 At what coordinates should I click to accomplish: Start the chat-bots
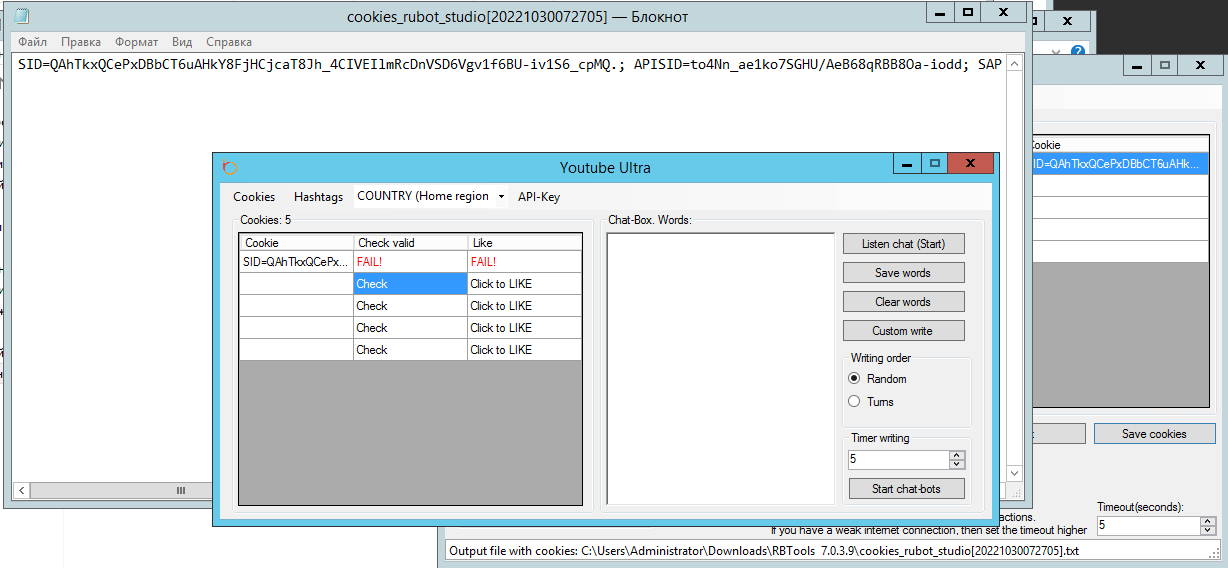(907, 489)
